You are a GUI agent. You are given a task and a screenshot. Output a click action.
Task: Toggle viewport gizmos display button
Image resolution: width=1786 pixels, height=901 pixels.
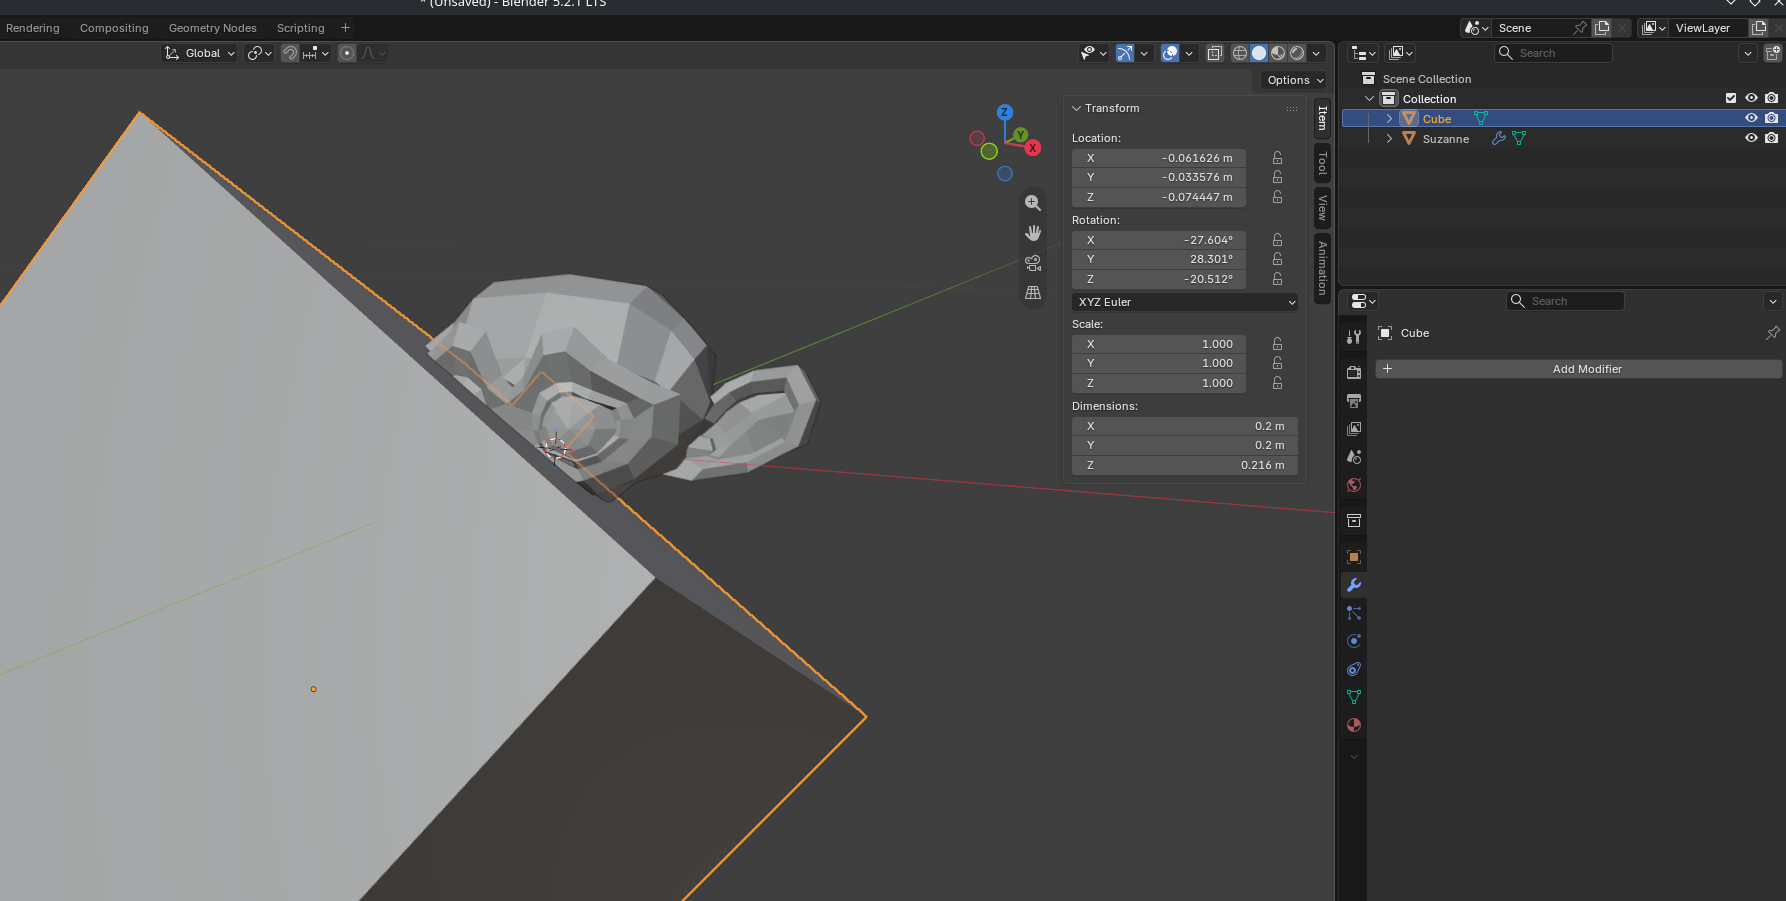tap(1125, 53)
